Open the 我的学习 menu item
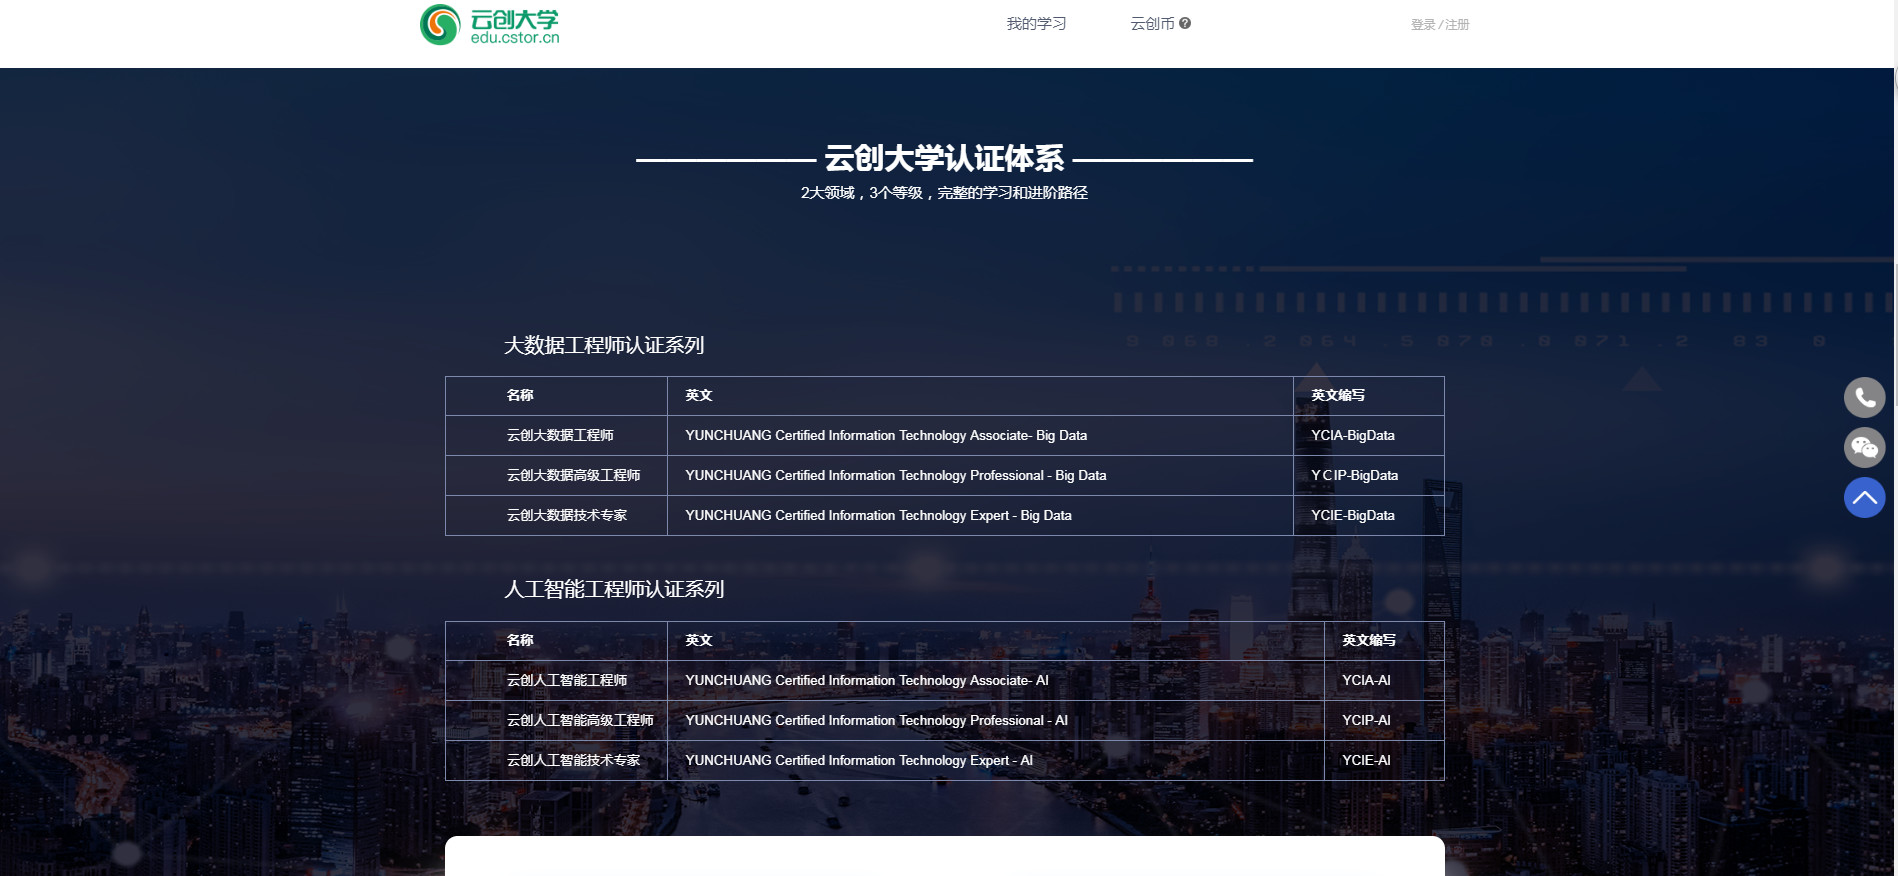The height and width of the screenshot is (876, 1898). pos(1036,24)
